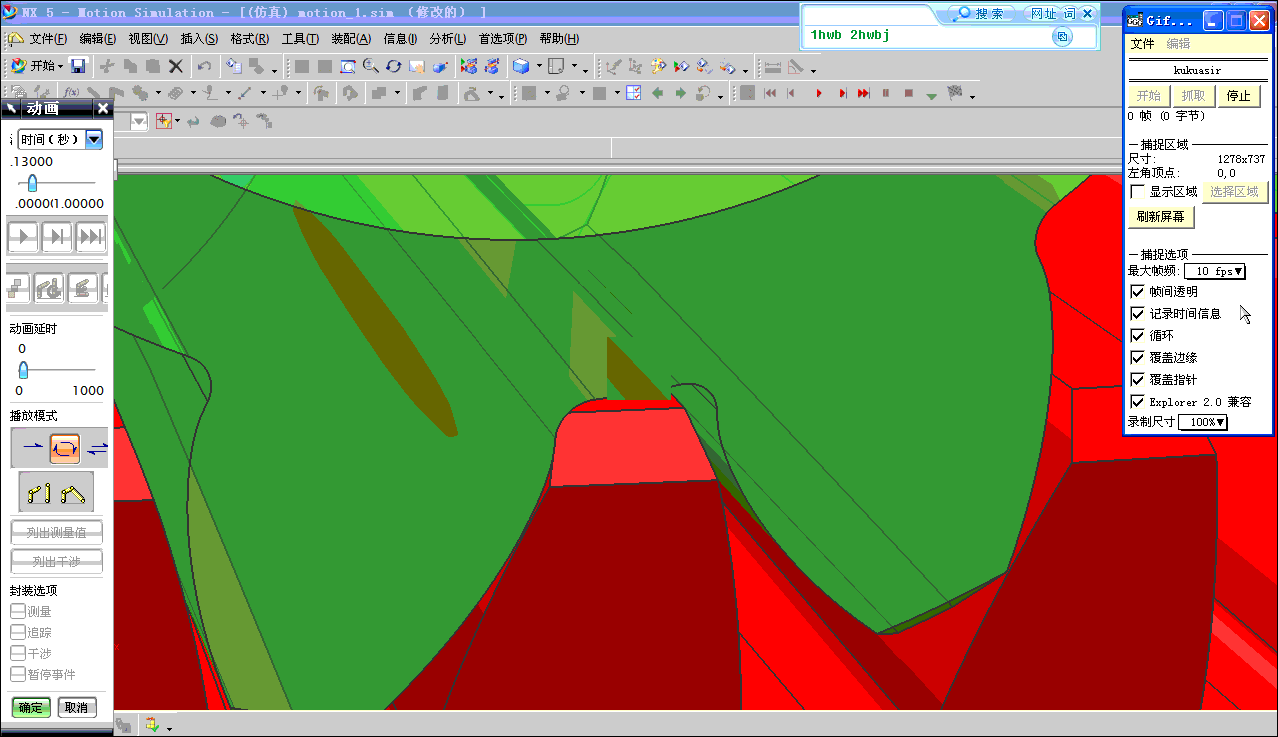
Task: Open the 分析(L) menu
Action: [448, 39]
